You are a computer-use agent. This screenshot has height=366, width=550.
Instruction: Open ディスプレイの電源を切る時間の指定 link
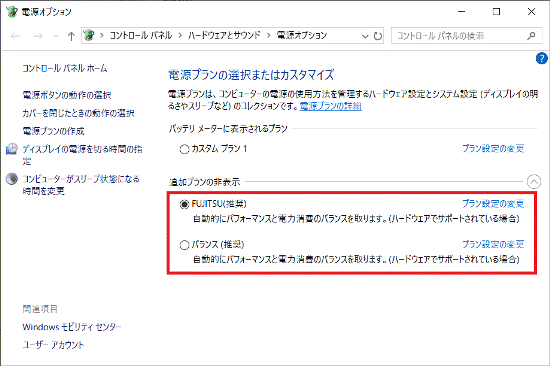click(x=82, y=155)
